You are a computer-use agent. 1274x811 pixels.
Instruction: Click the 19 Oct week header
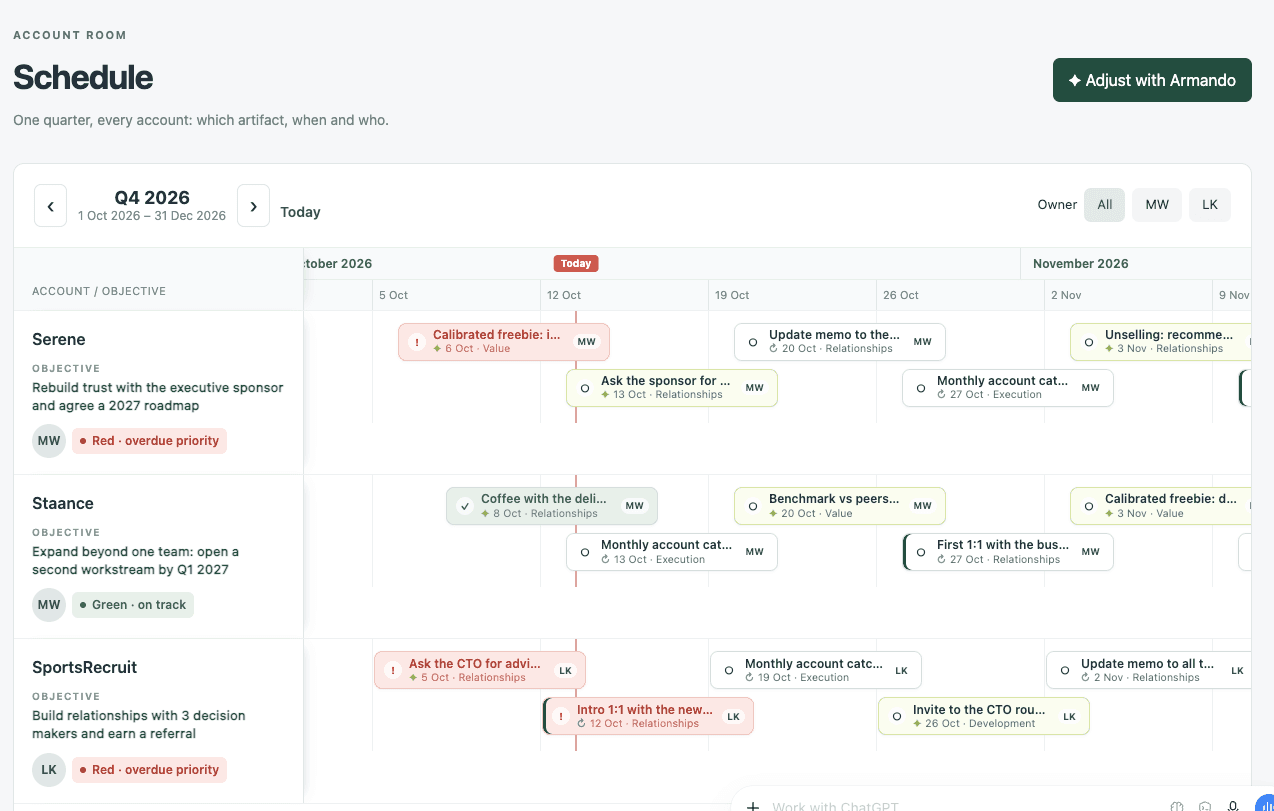coord(732,295)
